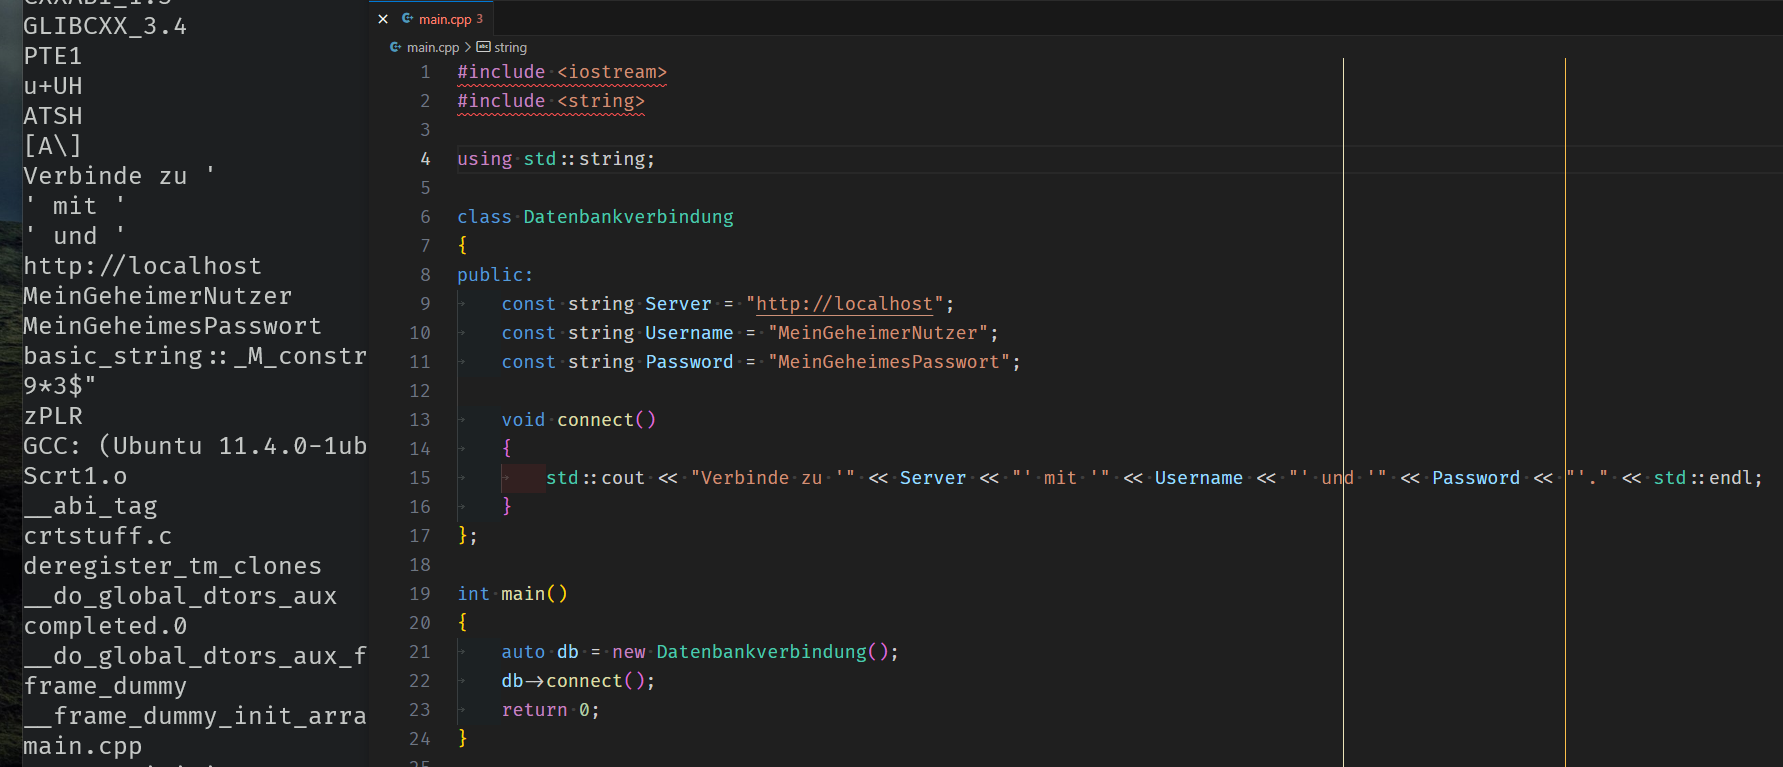
Task: Click the '#include <iostream>' line
Action: [x=562, y=72]
